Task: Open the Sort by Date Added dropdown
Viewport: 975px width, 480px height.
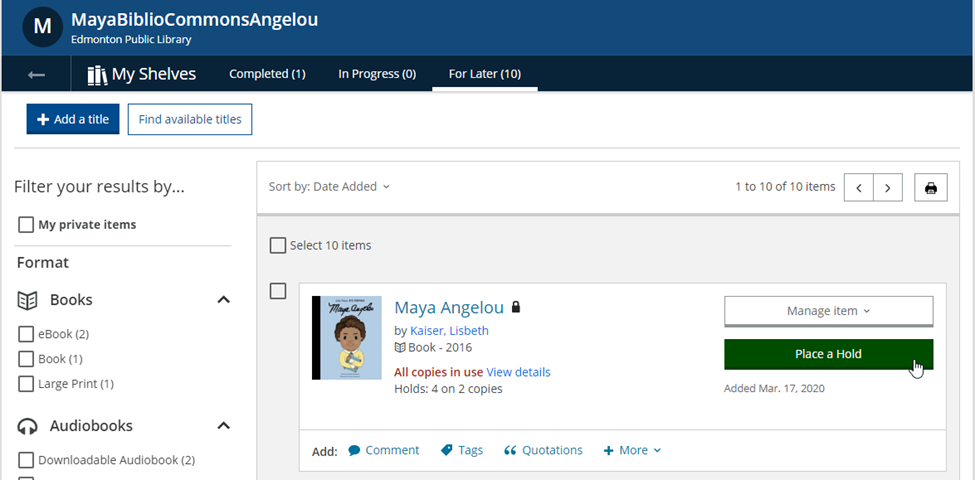Action: pos(329,187)
